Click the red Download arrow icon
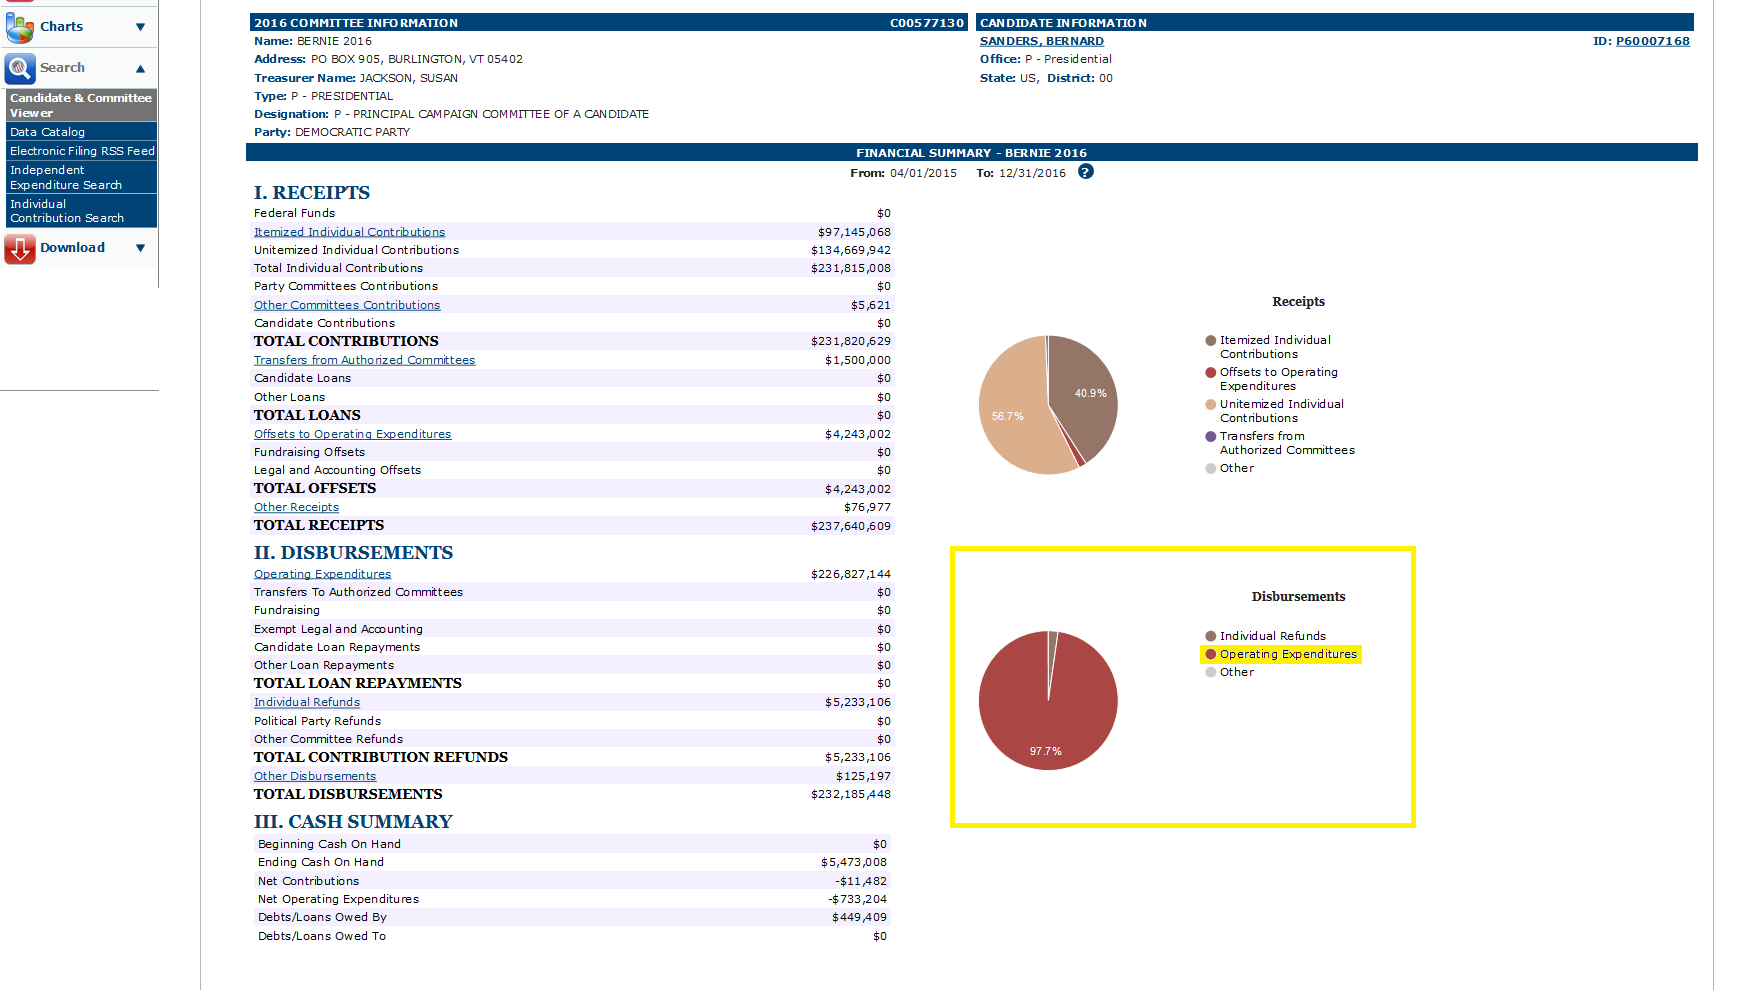 [x=19, y=249]
